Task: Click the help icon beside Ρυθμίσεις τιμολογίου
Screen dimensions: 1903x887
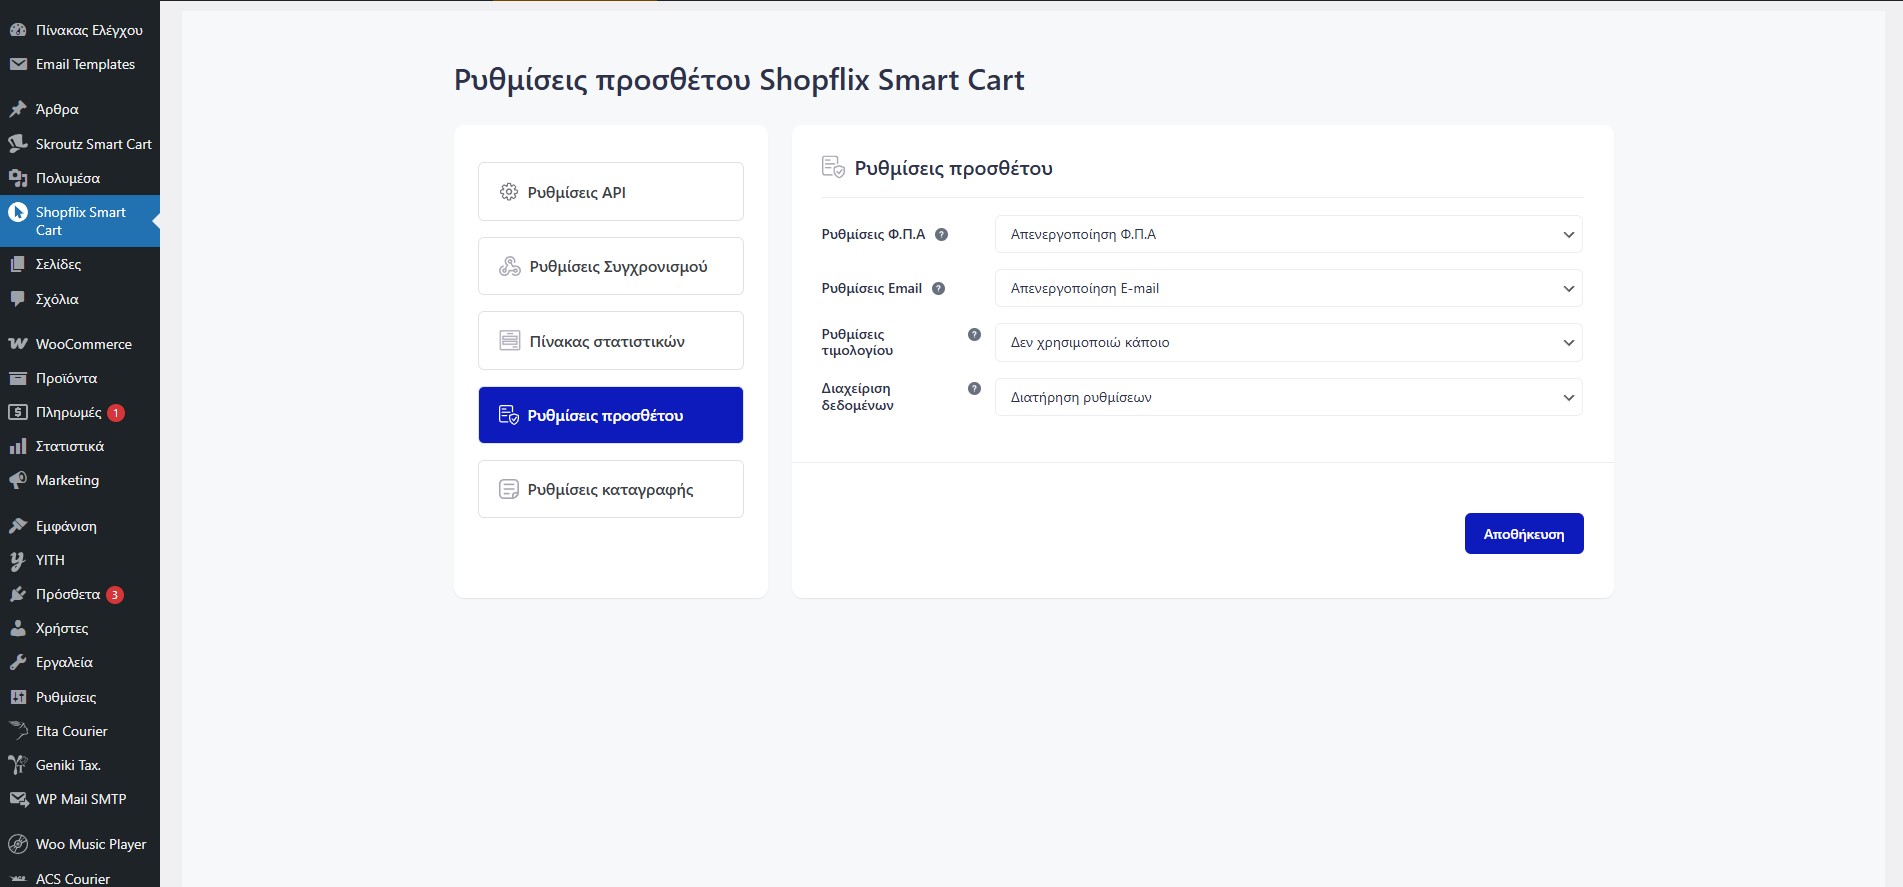Action: [x=974, y=335]
